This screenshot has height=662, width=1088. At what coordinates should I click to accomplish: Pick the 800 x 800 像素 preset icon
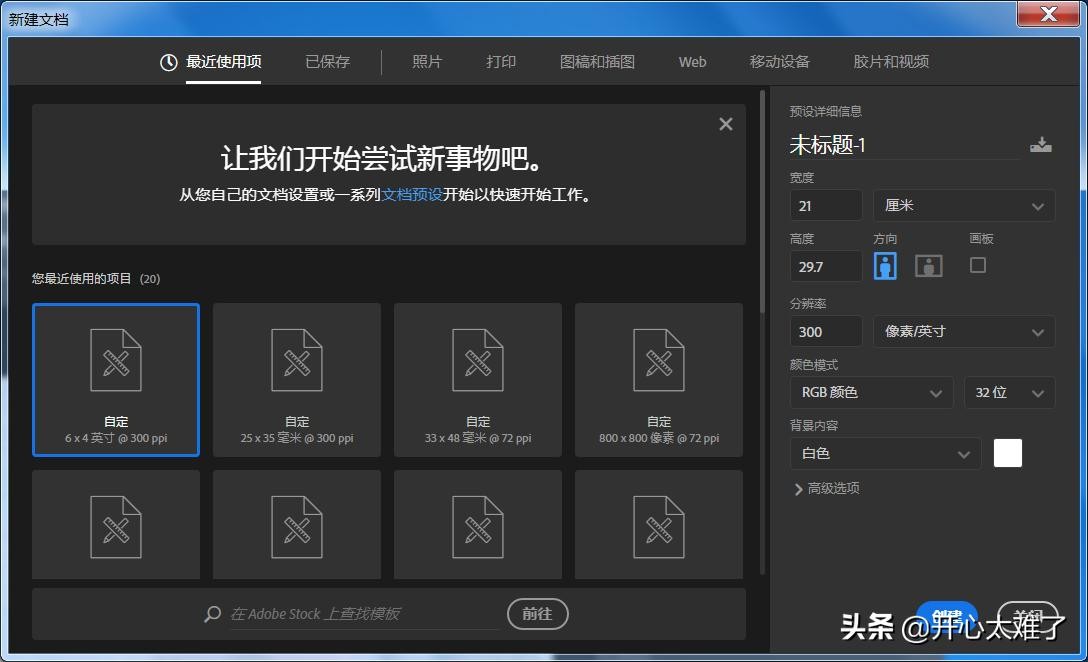coord(659,361)
